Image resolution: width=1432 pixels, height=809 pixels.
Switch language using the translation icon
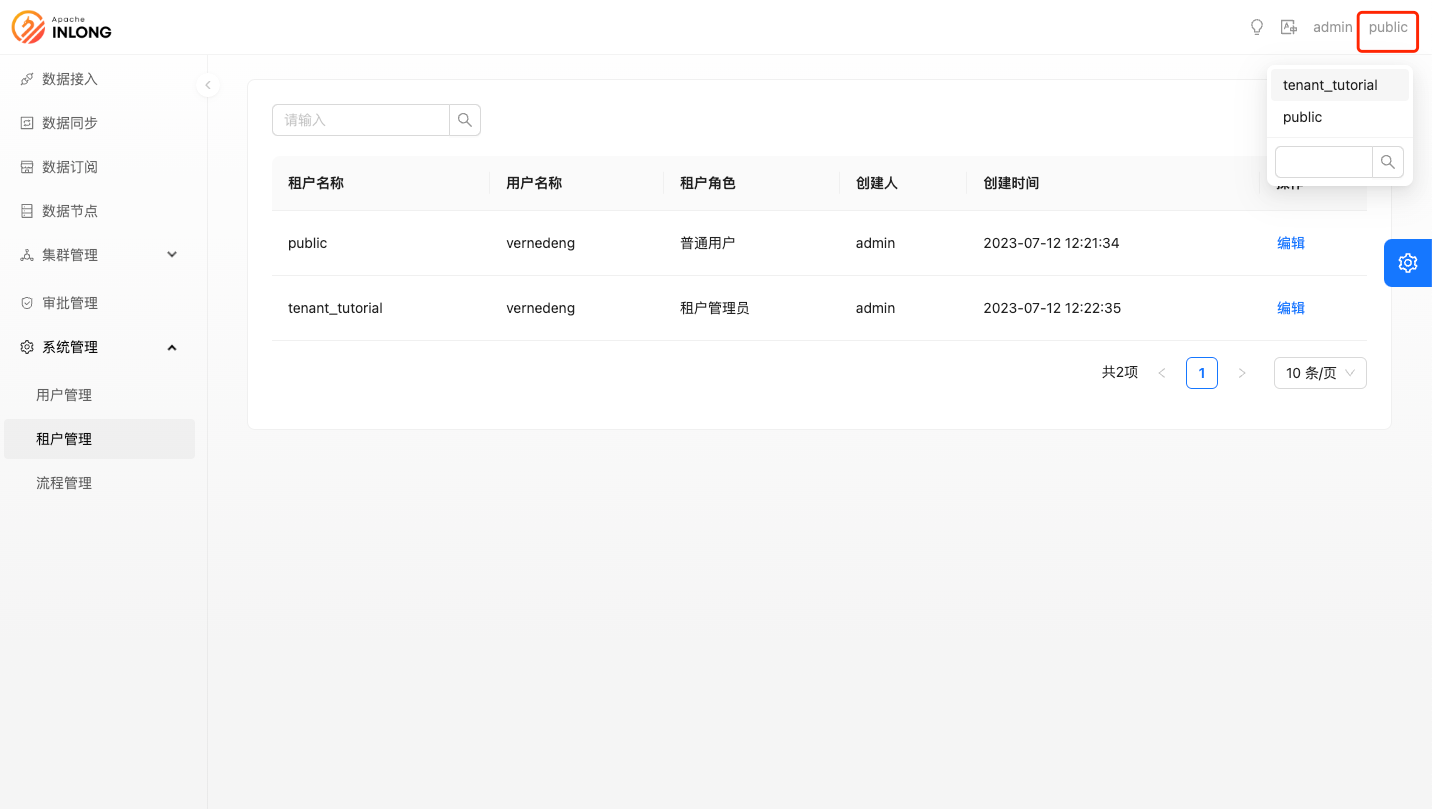pyautogui.click(x=1289, y=27)
